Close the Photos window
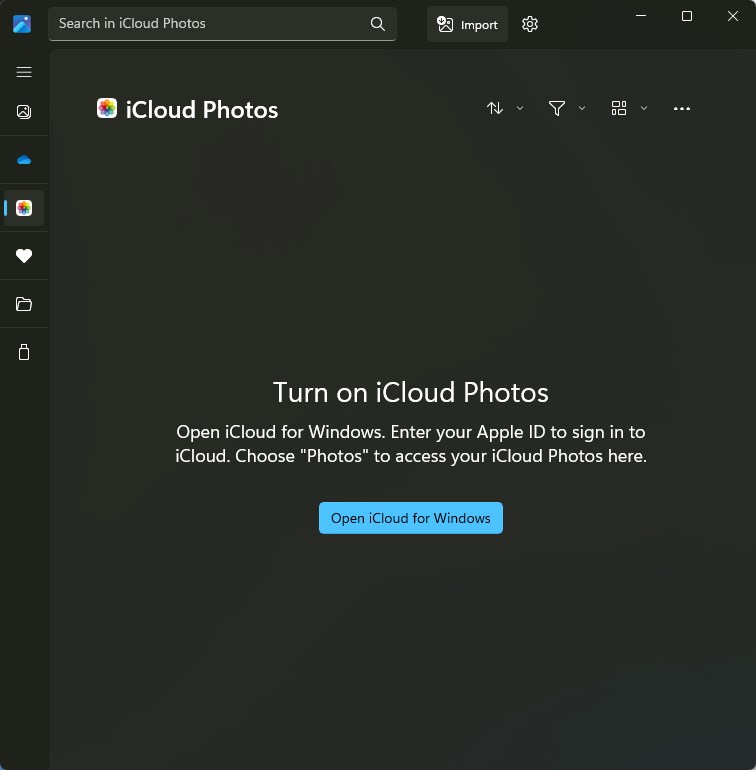This screenshot has height=770, width=756. [732, 16]
